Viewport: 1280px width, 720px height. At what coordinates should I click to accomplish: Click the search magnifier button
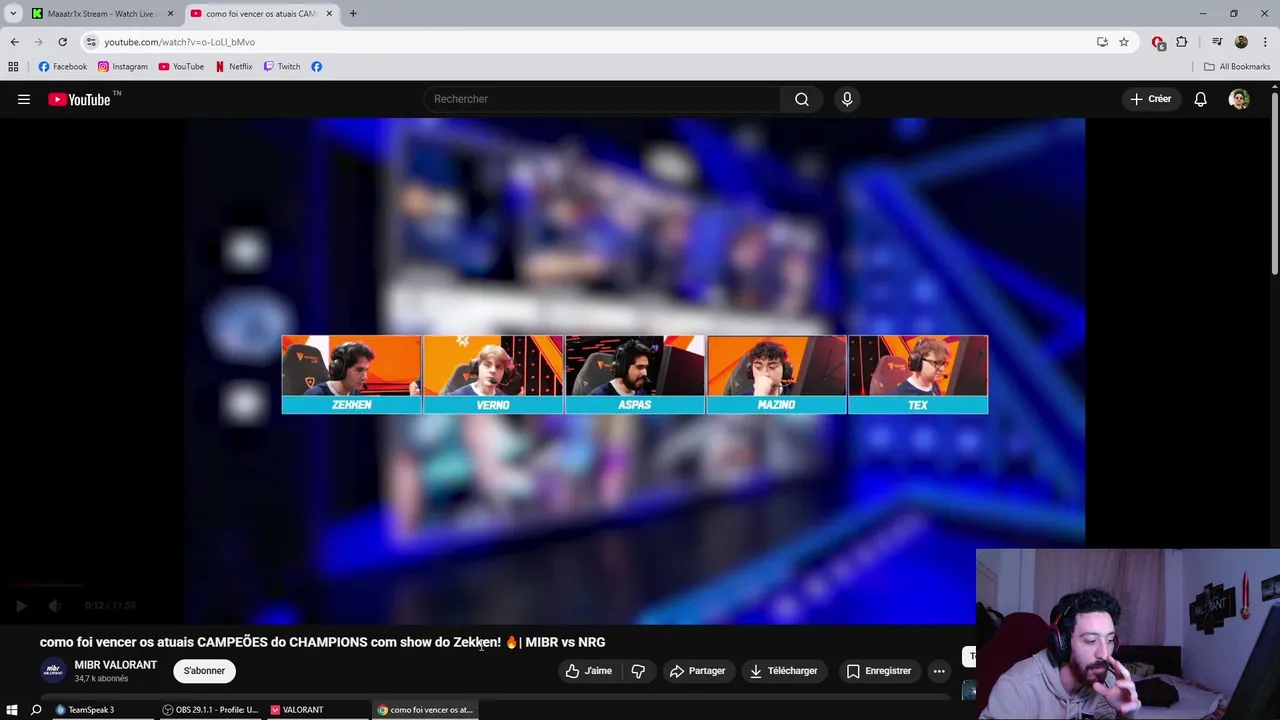point(802,99)
